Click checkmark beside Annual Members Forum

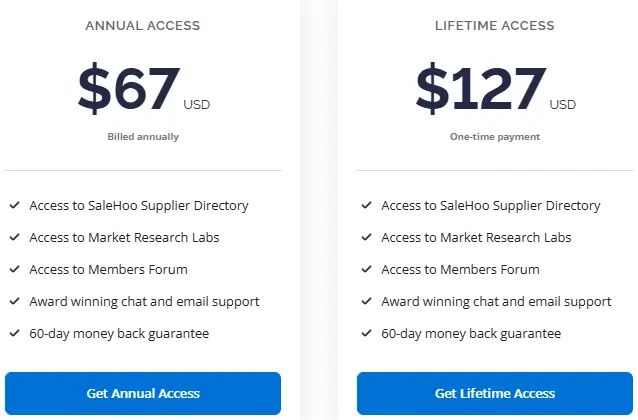[x=15, y=270]
